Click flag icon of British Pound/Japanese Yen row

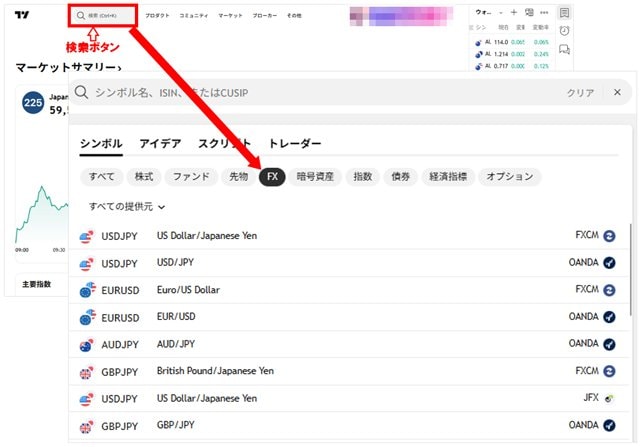(87, 372)
